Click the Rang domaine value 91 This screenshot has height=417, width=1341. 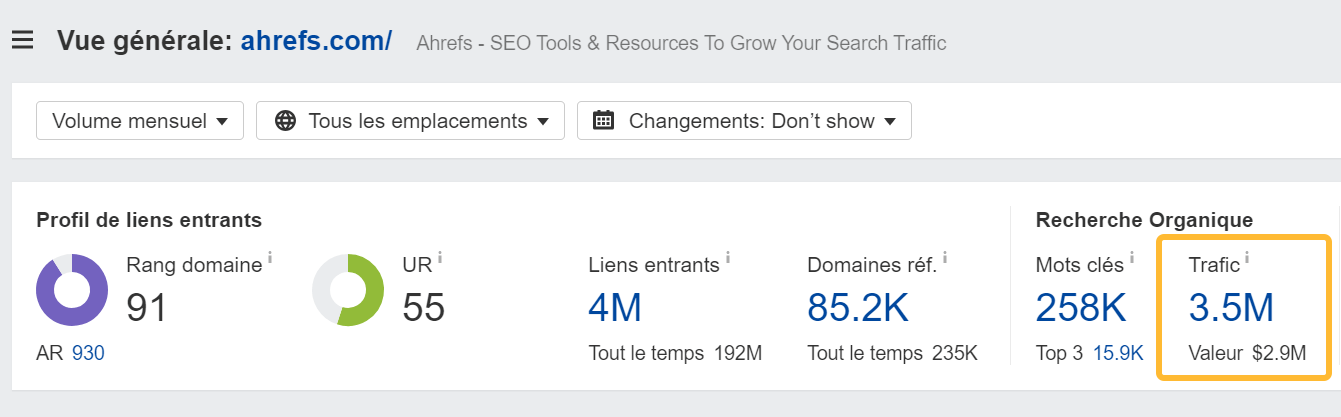point(147,308)
